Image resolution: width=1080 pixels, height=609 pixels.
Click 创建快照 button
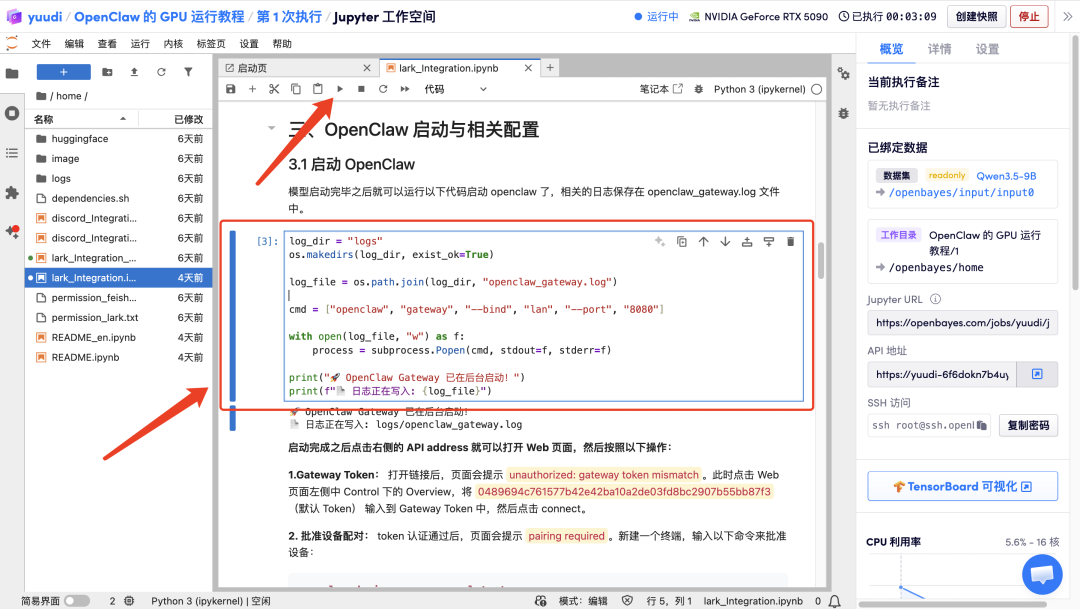(976, 17)
